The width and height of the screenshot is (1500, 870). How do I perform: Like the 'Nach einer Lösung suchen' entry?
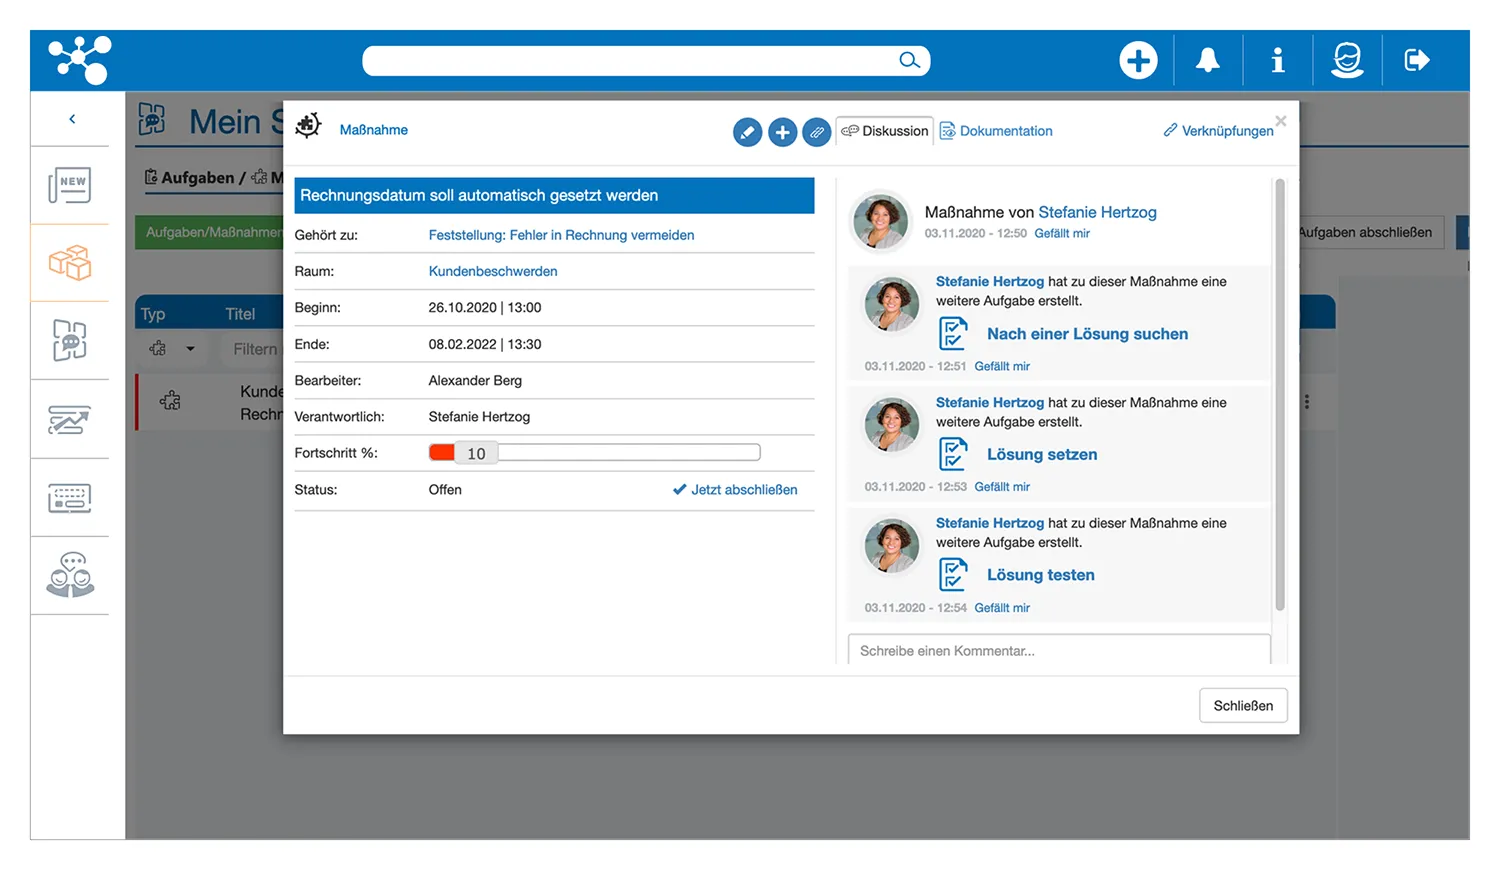click(1002, 367)
